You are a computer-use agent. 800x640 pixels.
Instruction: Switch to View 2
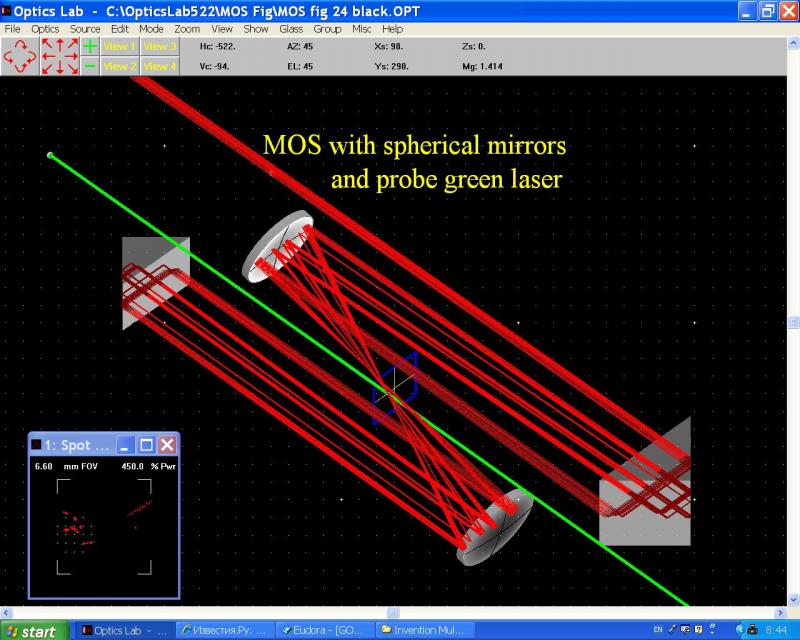coord(120,66)
